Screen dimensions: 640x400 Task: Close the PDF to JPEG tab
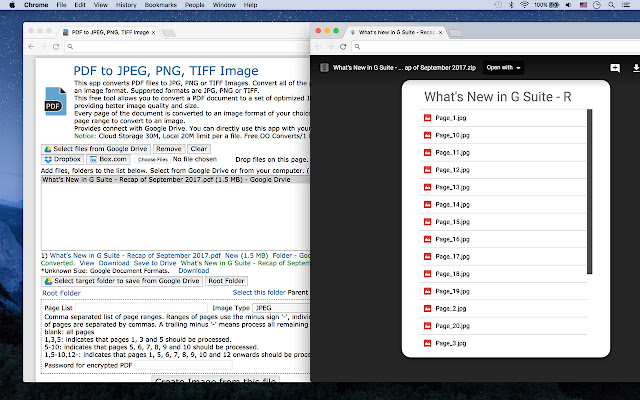coord(153,32)
